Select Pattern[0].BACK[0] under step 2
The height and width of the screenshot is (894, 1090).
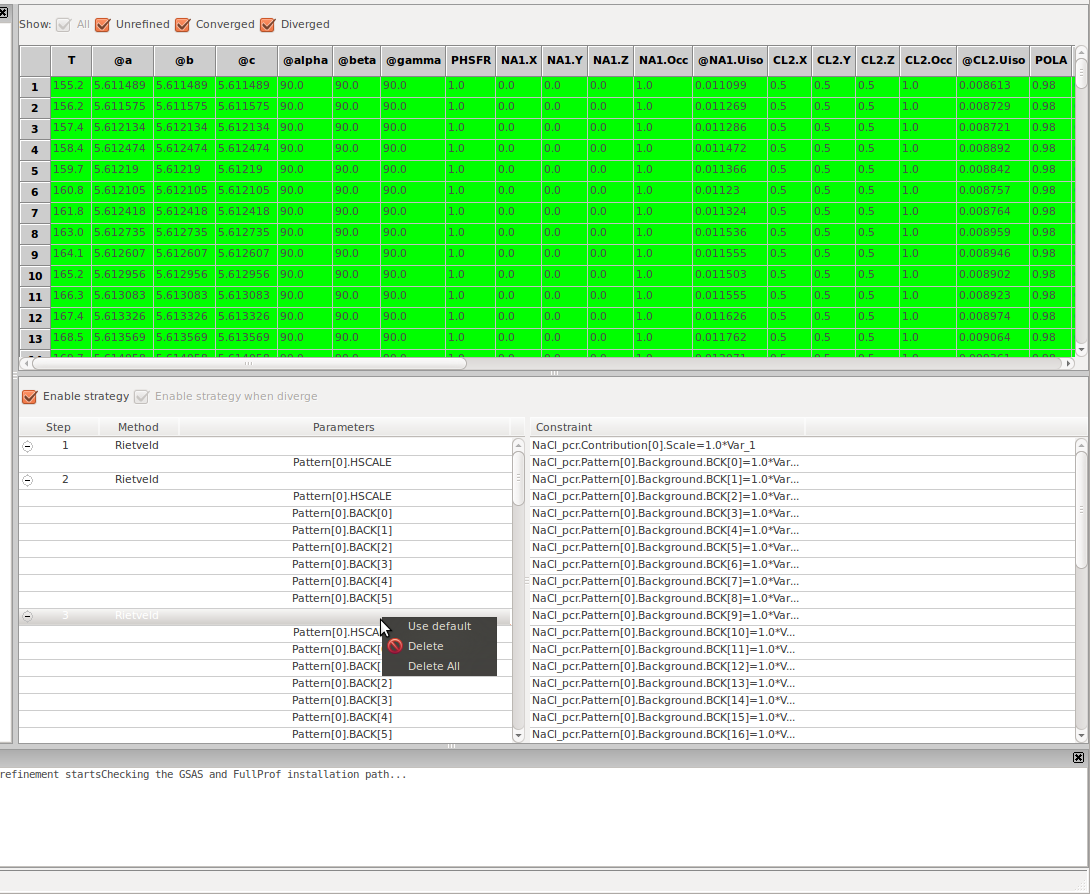pyautogui.click(x=342, y=513)
